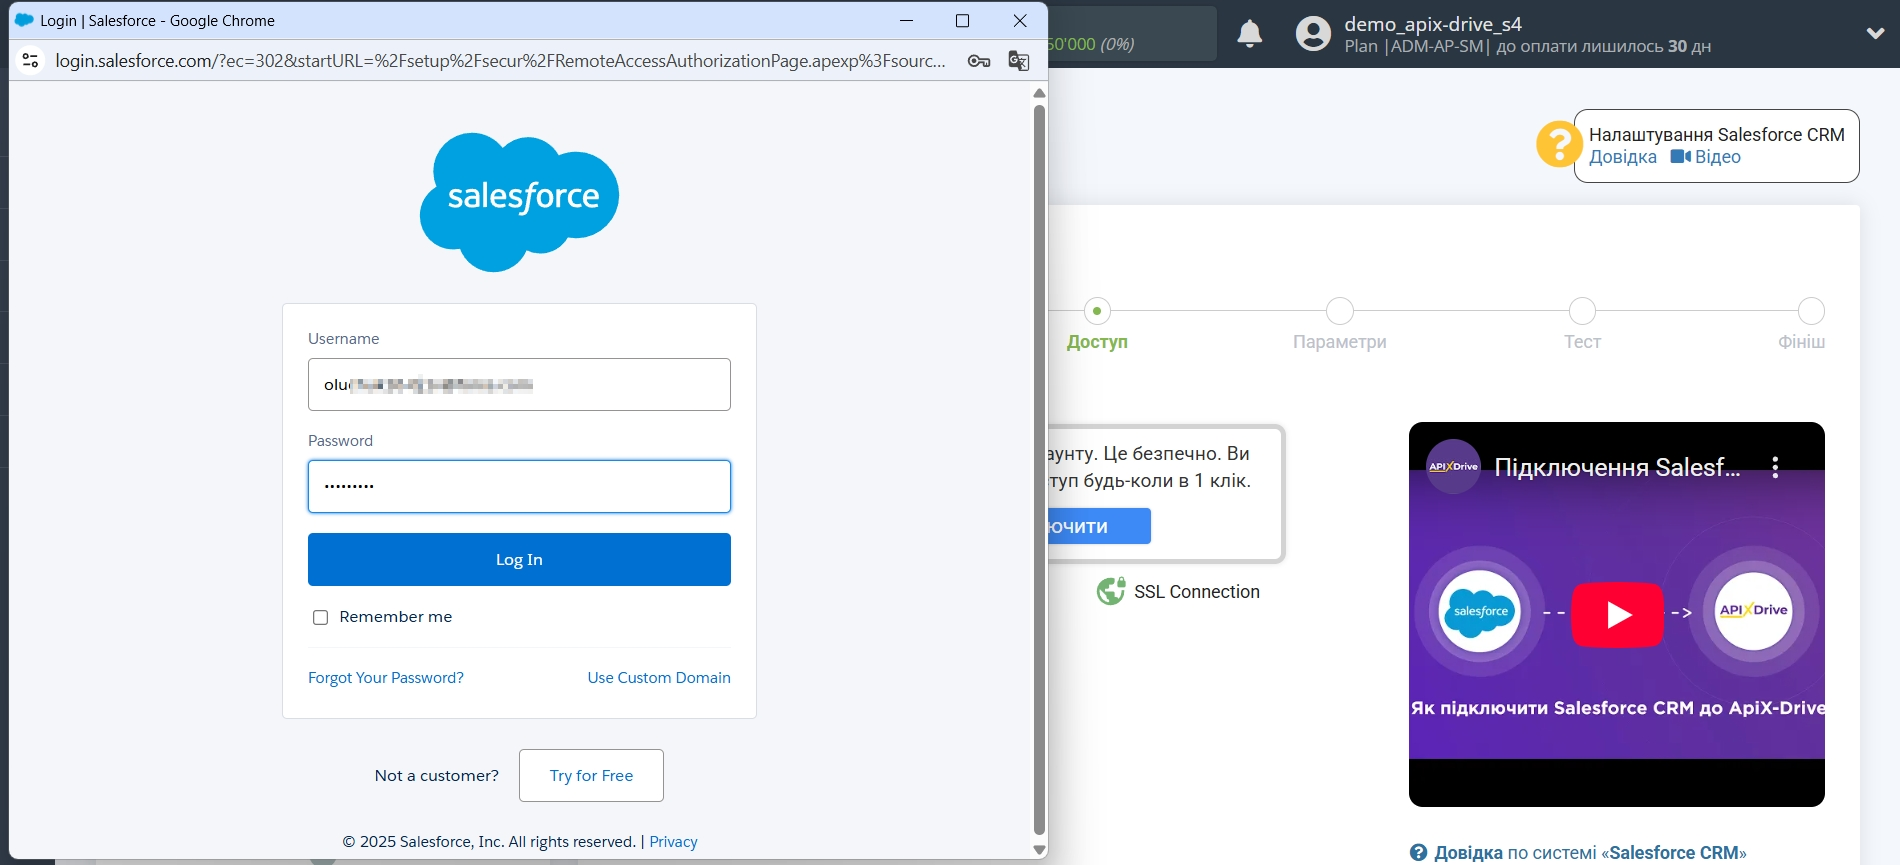Open the saved passwords key icon
Image resolution: width=1900 pixels, height=865 pixels.
(x=979, y=61)
